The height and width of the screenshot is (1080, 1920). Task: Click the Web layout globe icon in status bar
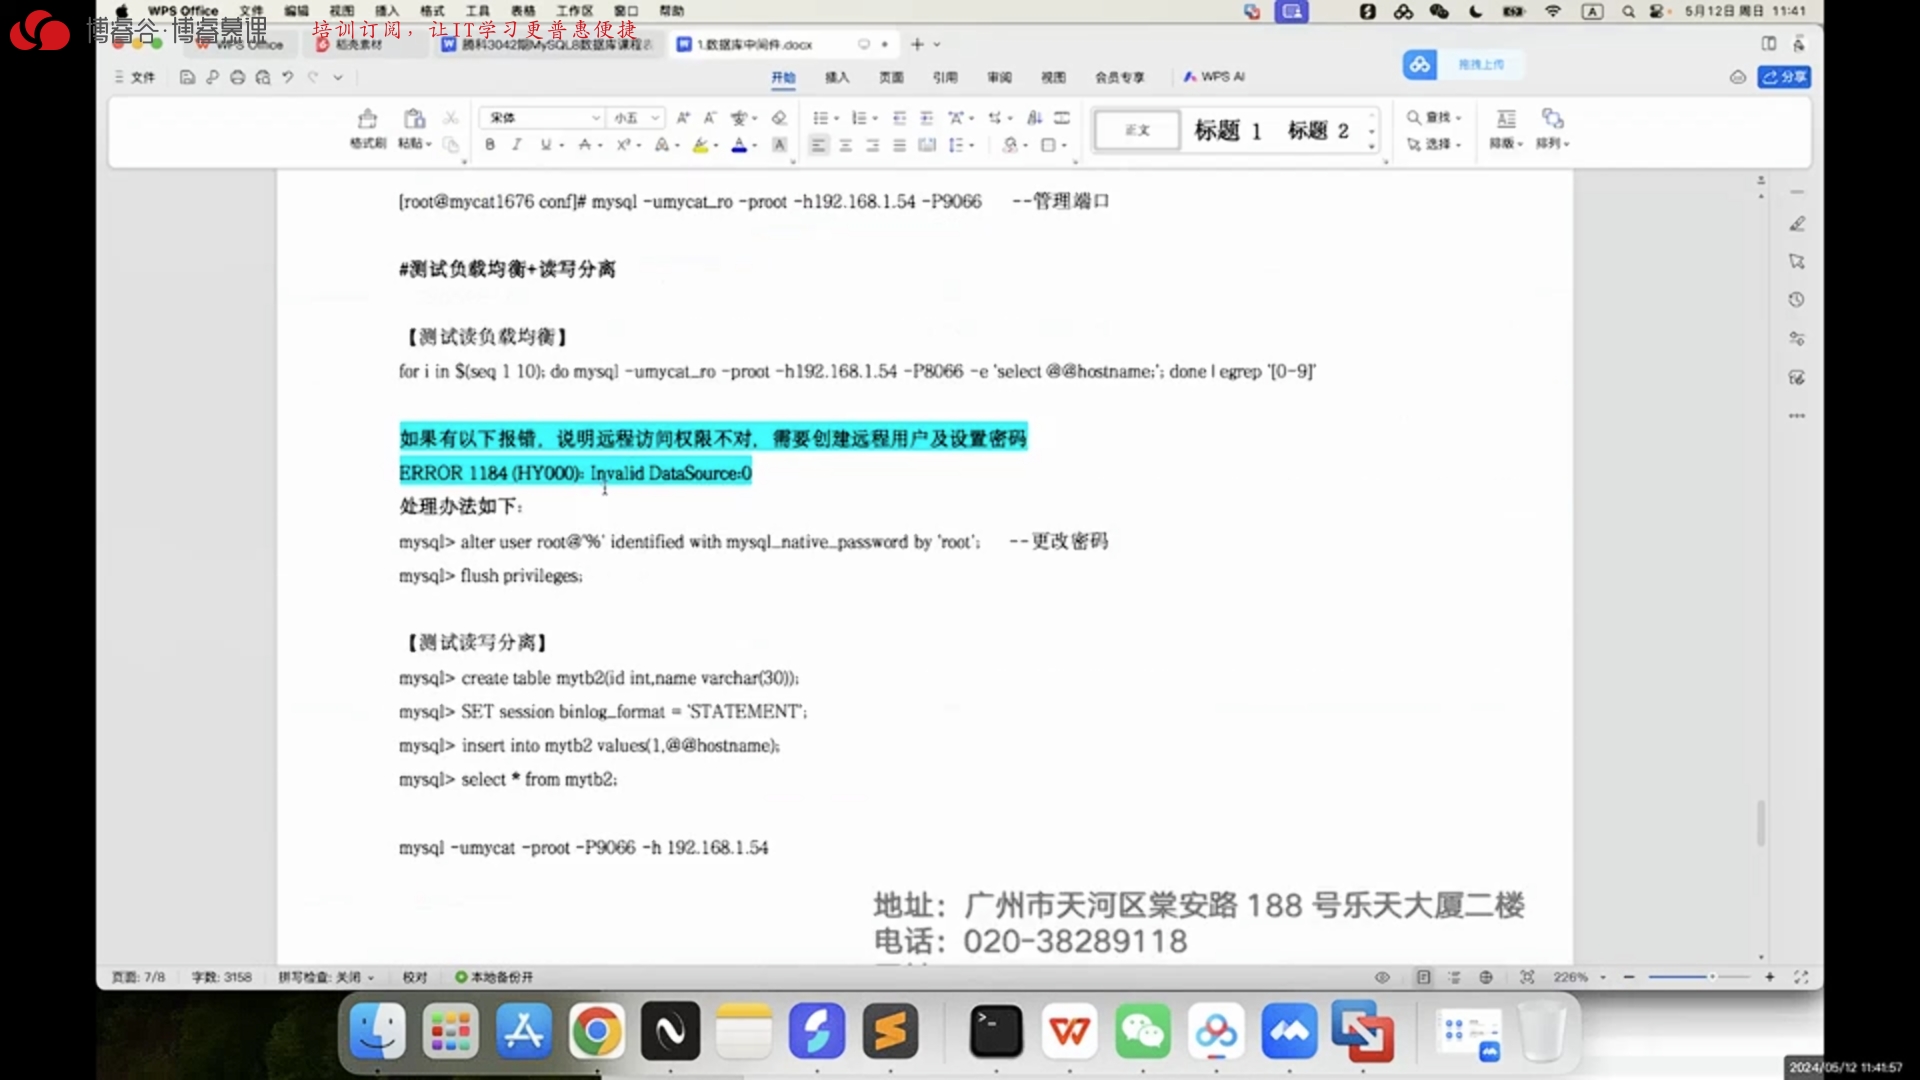[1486, 977]
